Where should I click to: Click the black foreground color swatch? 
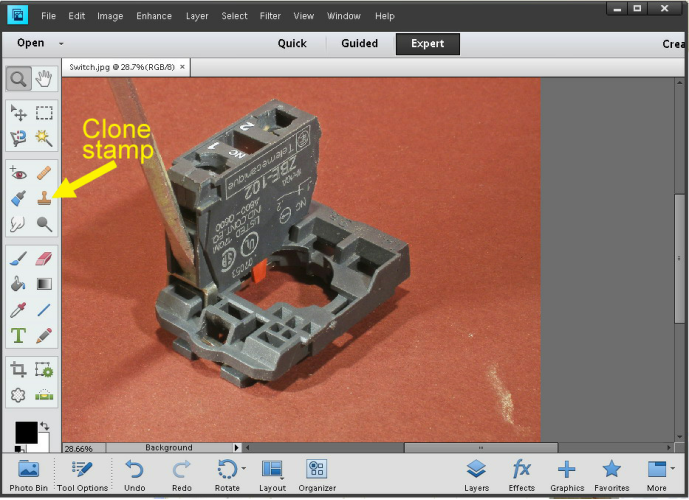pyautogui.click(x=25, y=432)
